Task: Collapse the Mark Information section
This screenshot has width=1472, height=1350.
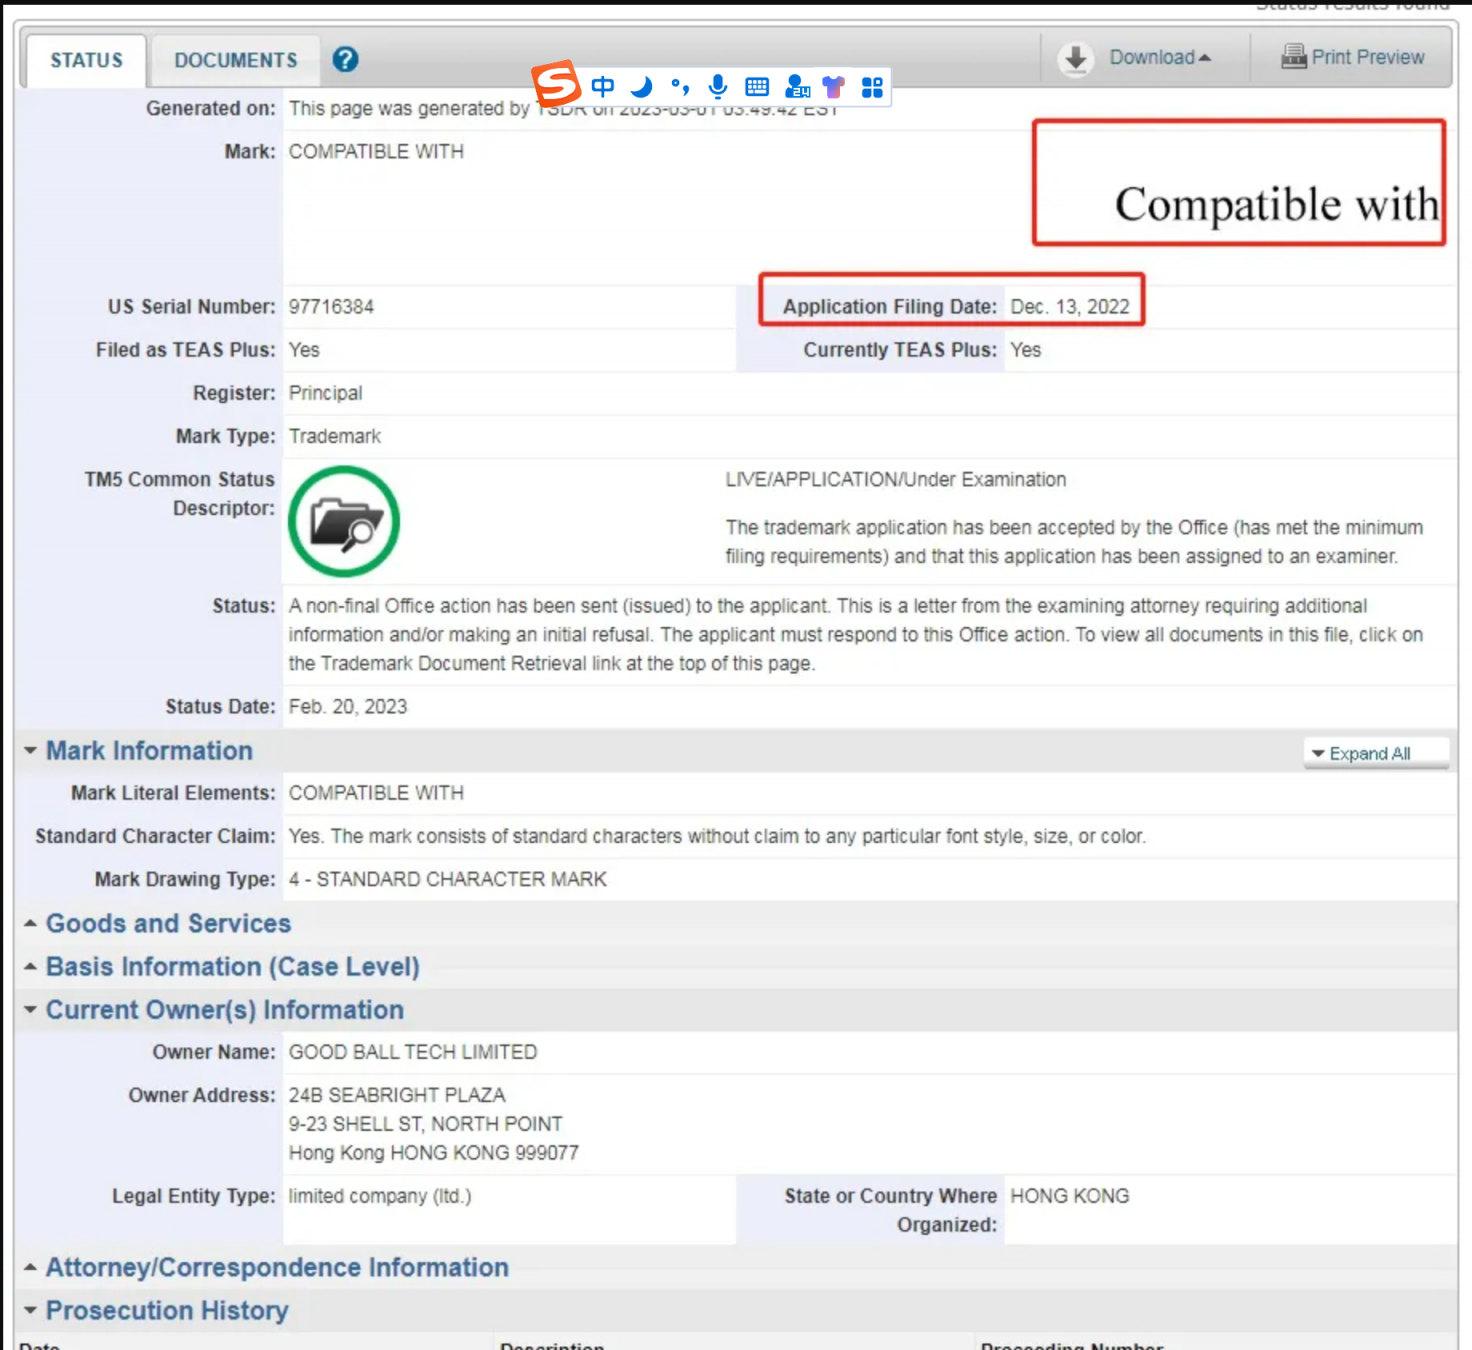Action: (149, 751)
